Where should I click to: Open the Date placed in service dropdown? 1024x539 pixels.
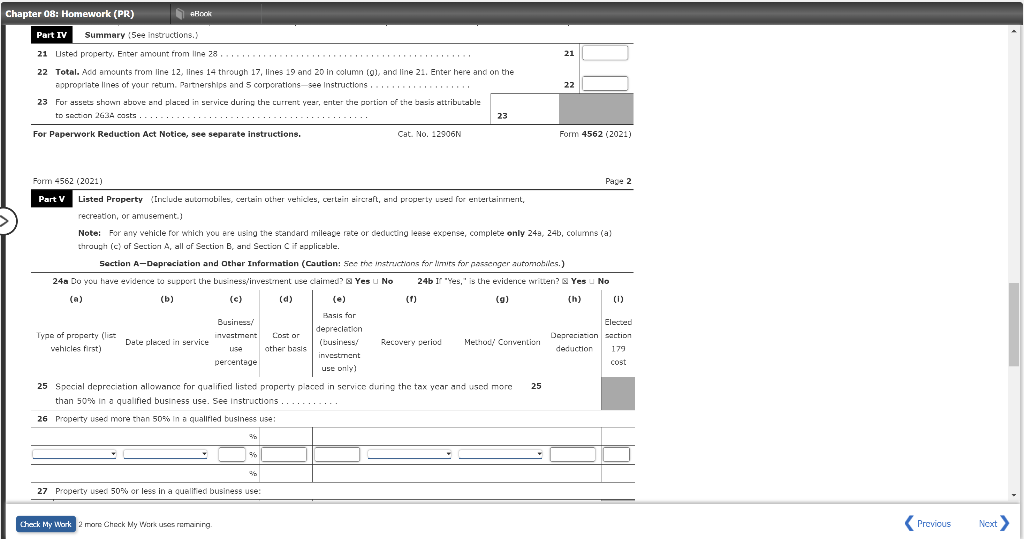pos(165,454)
